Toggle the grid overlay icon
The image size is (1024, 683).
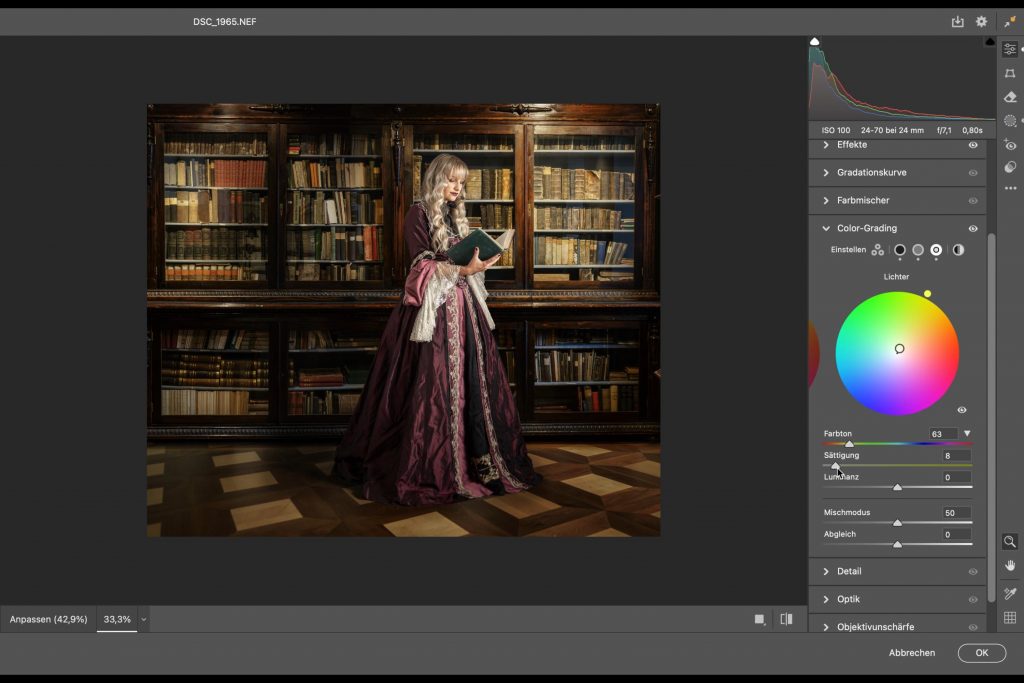[1010, 618]
